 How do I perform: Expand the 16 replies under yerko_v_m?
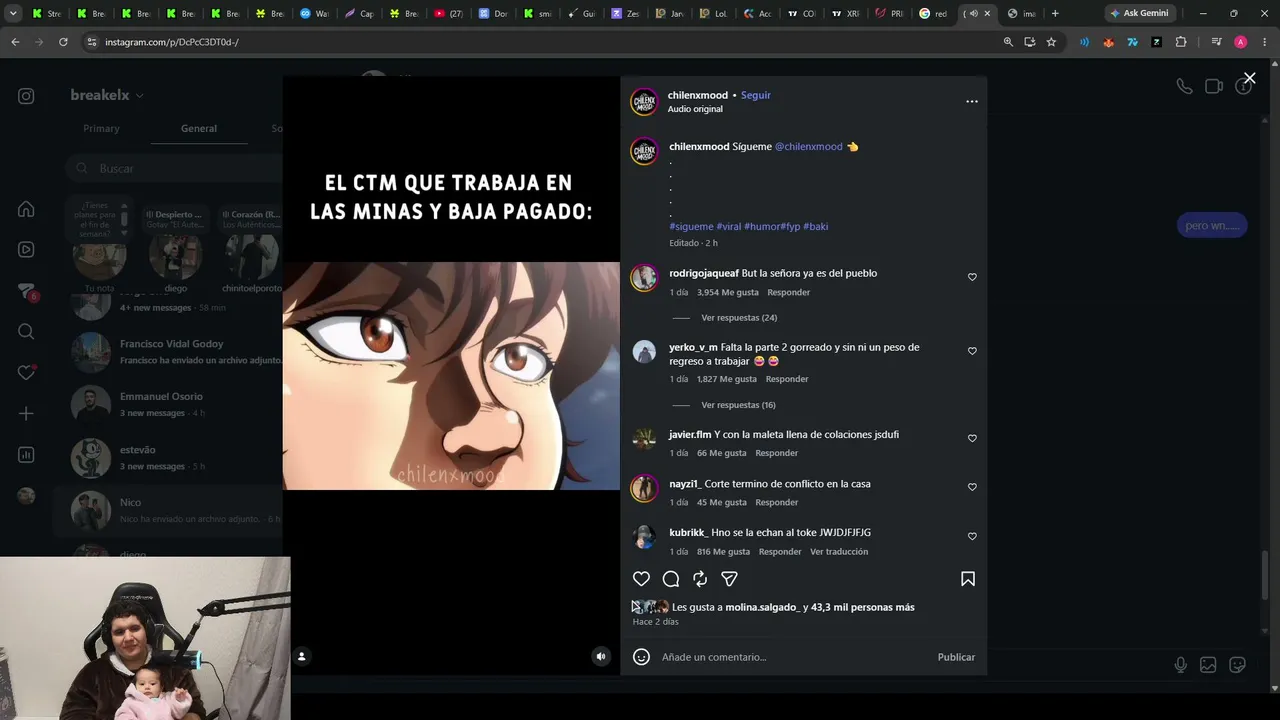(x=738, y=405)
